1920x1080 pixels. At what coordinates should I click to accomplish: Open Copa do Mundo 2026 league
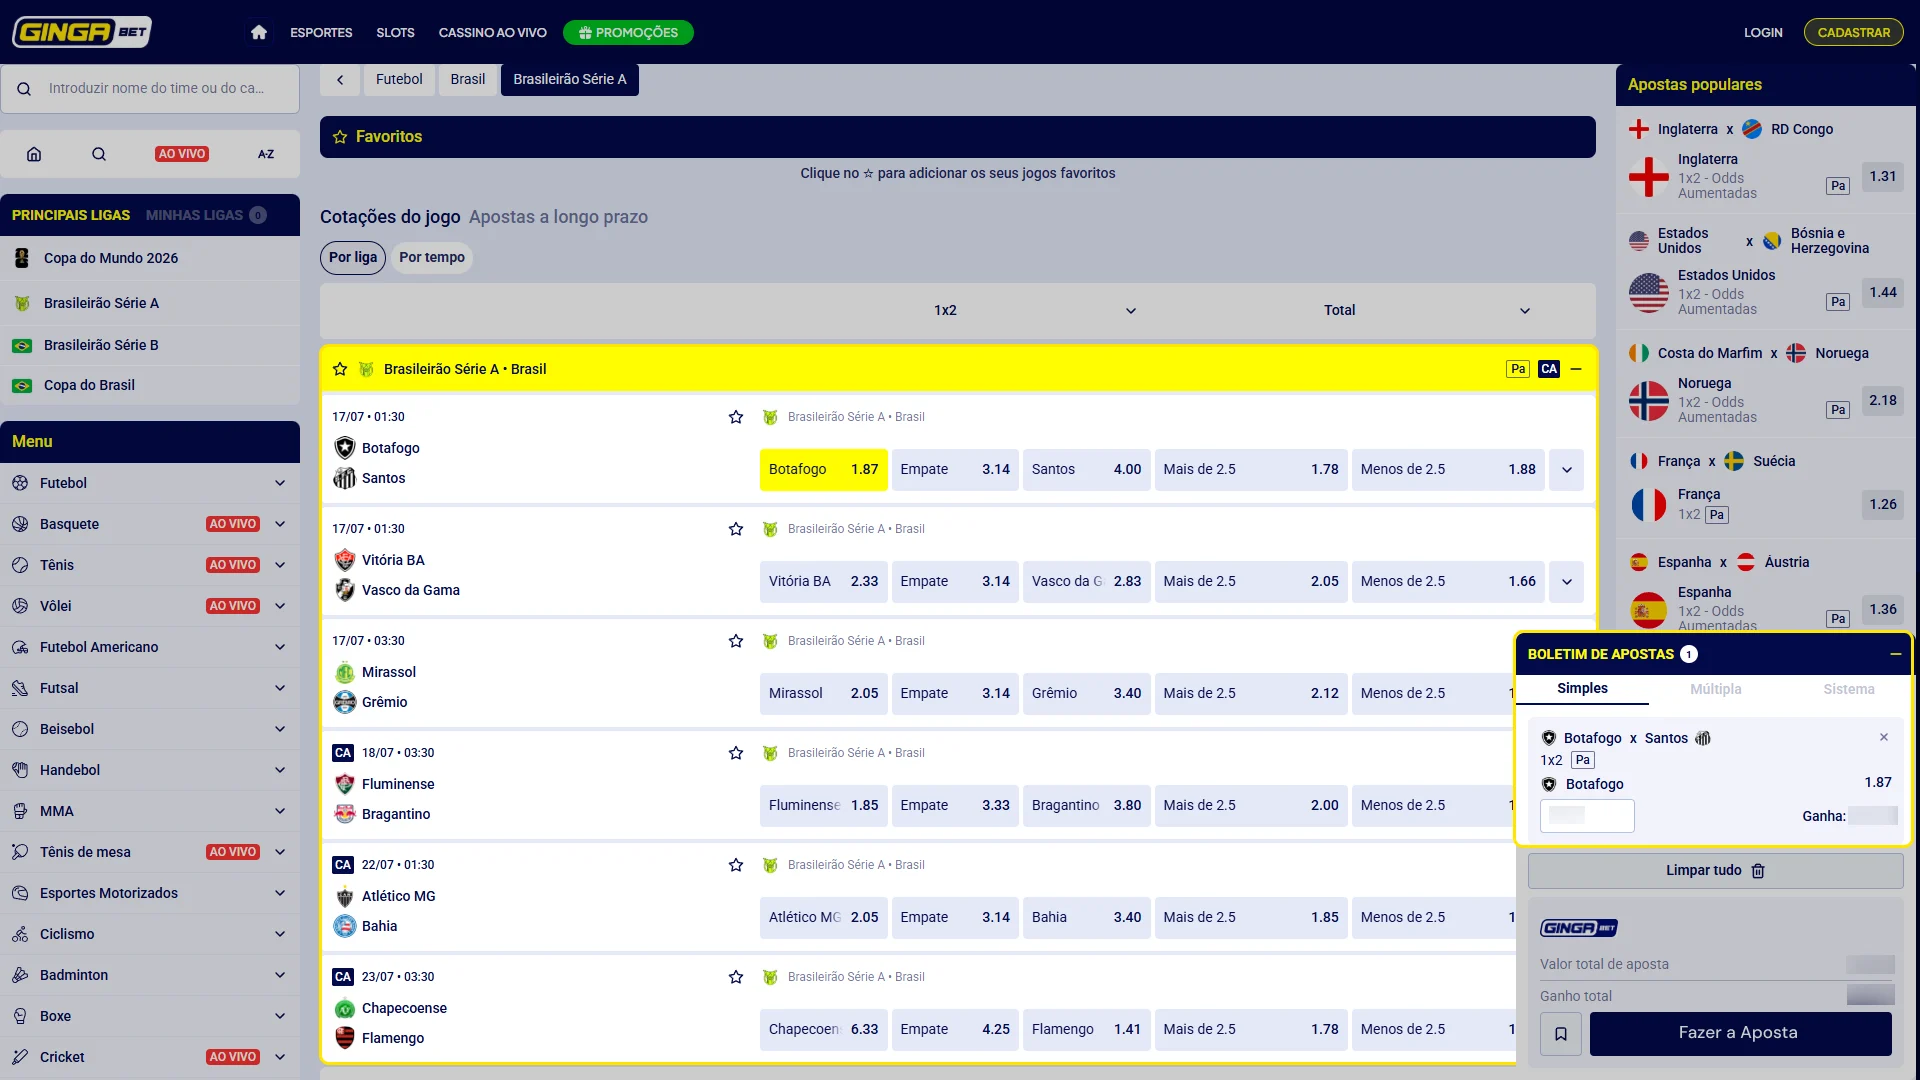(150, 258)
